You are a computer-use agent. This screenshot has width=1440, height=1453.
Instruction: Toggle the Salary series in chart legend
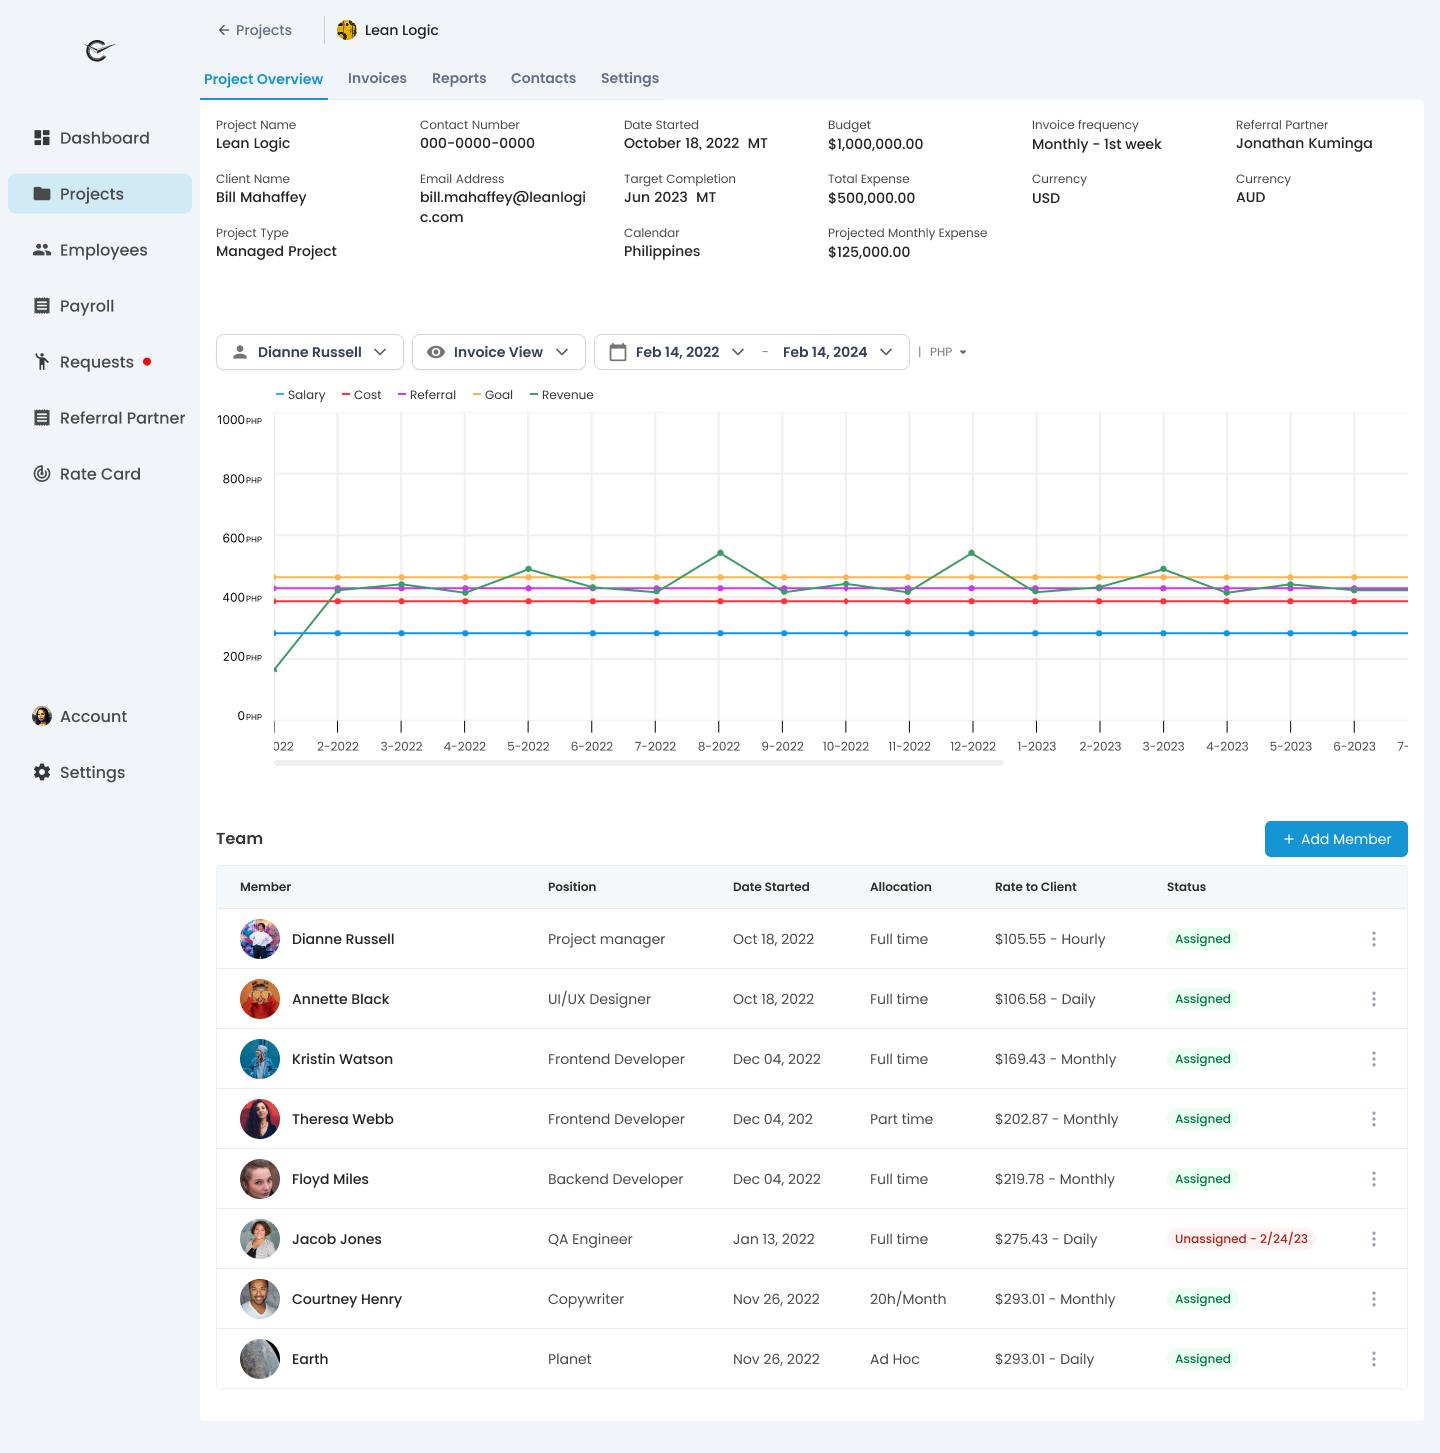pos(300,394)
